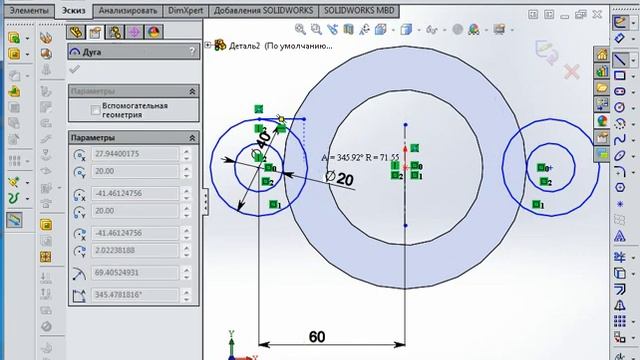Image resolution: width=640 pixels, height=360 pixels.
Task: Click the Sketch exit button in the toolbar
Action: pos(620,22)
